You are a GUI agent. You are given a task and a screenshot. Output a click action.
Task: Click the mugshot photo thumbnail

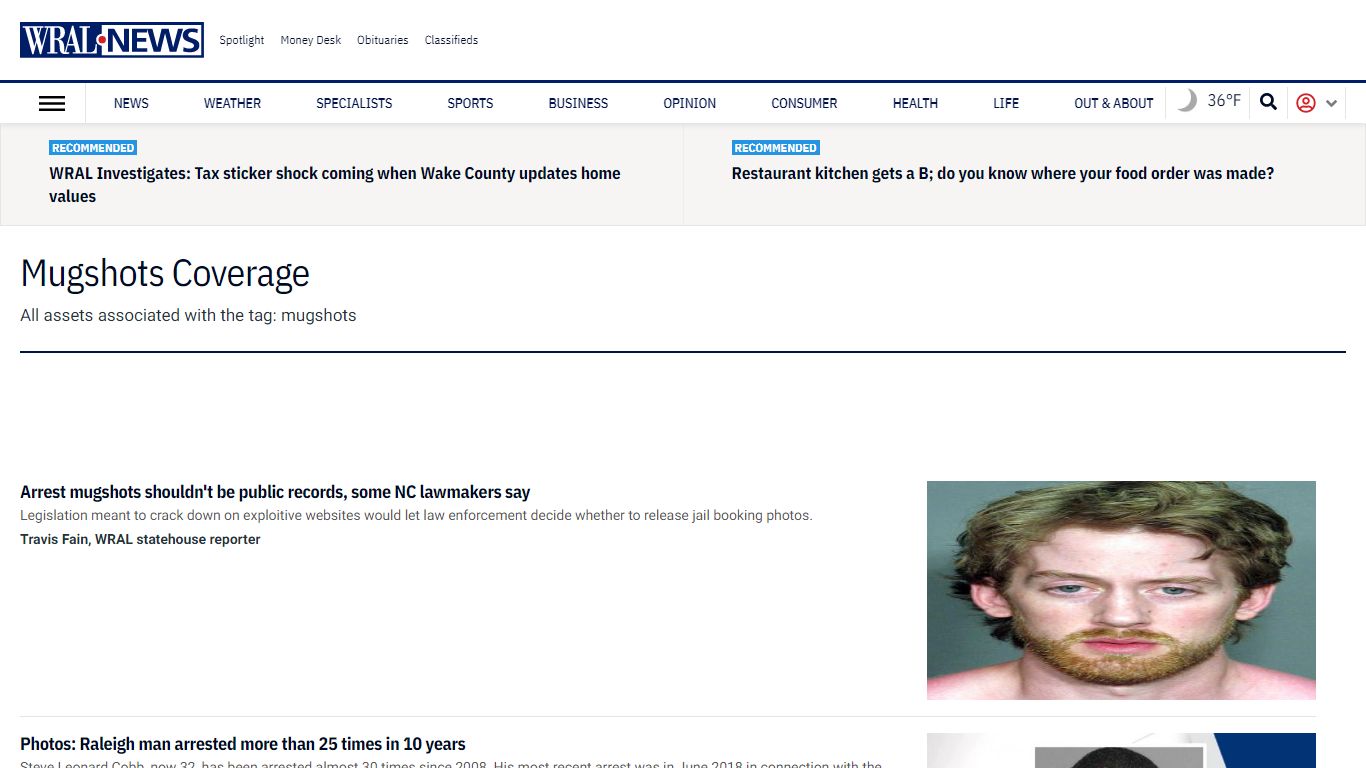(x=1121, y=590)
